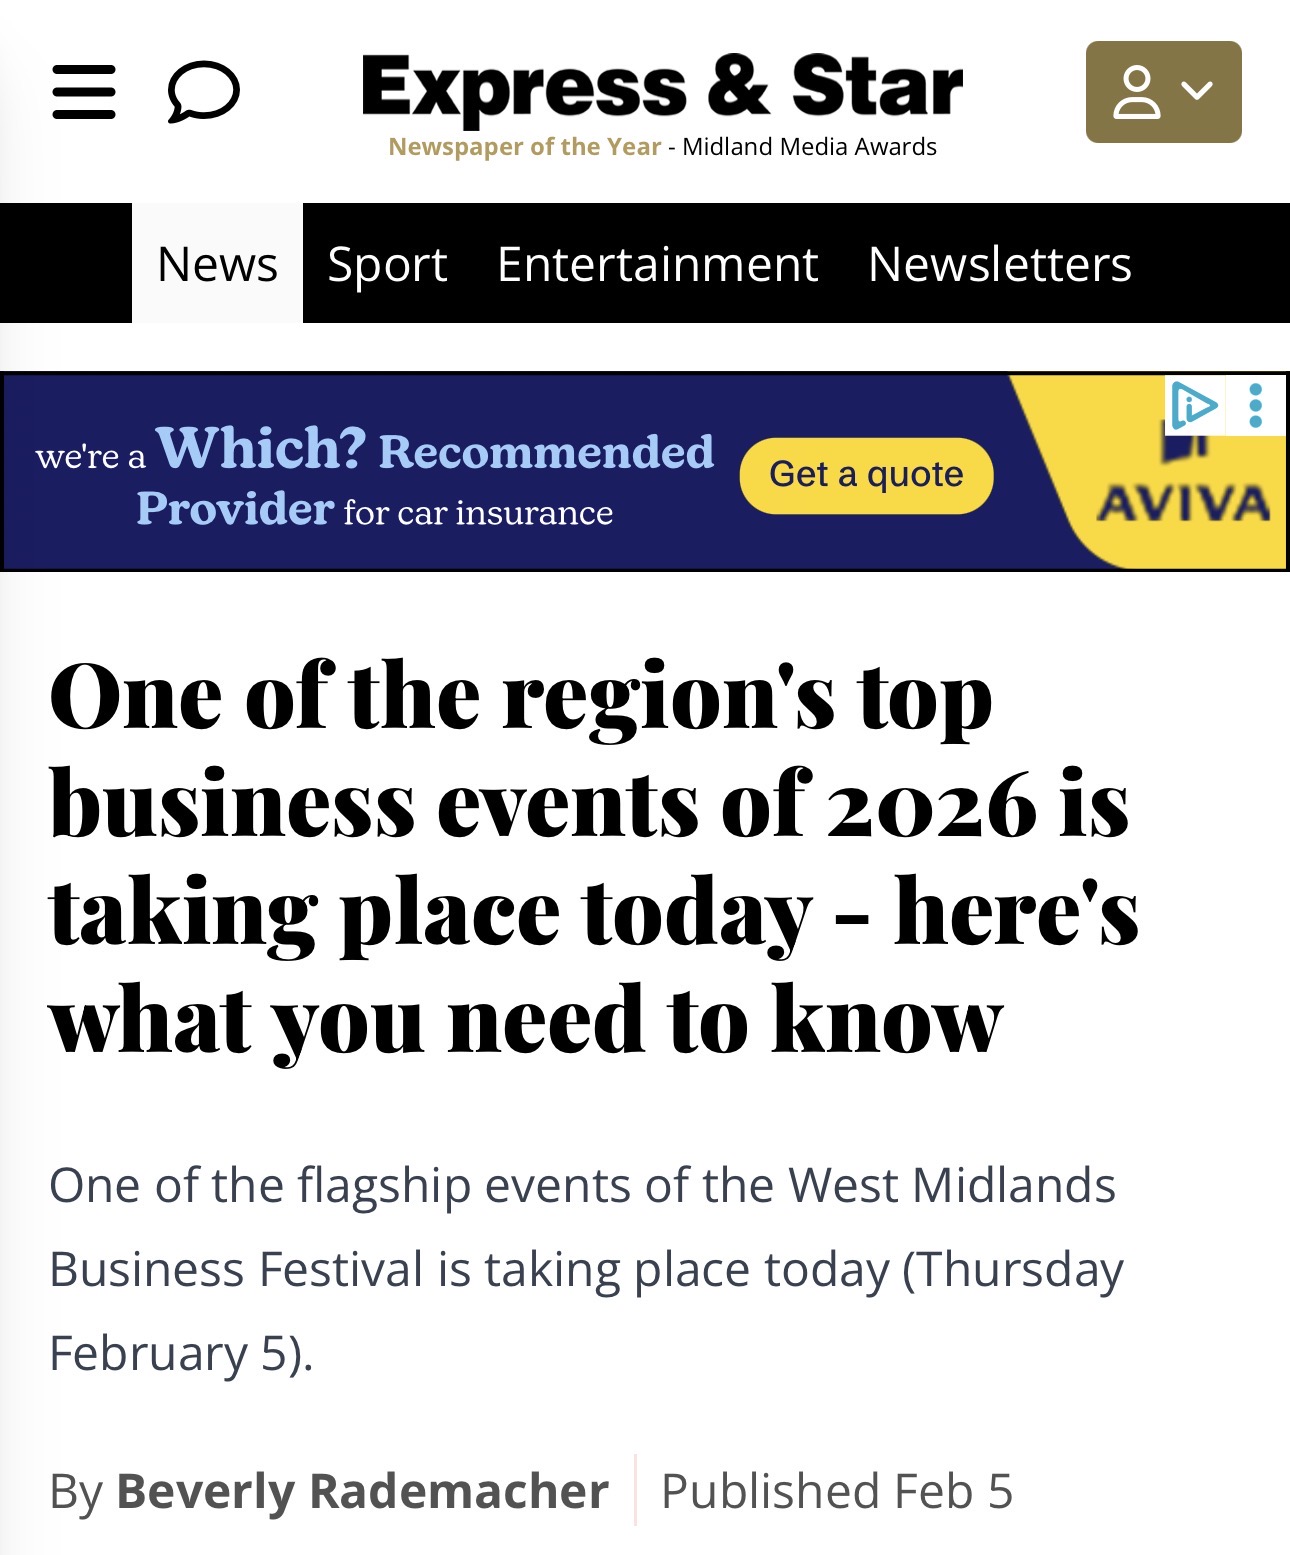Viewport: 1290px width, 1555px height.
Task: Click the Midland Media Awards text
Action: [809, 147]
